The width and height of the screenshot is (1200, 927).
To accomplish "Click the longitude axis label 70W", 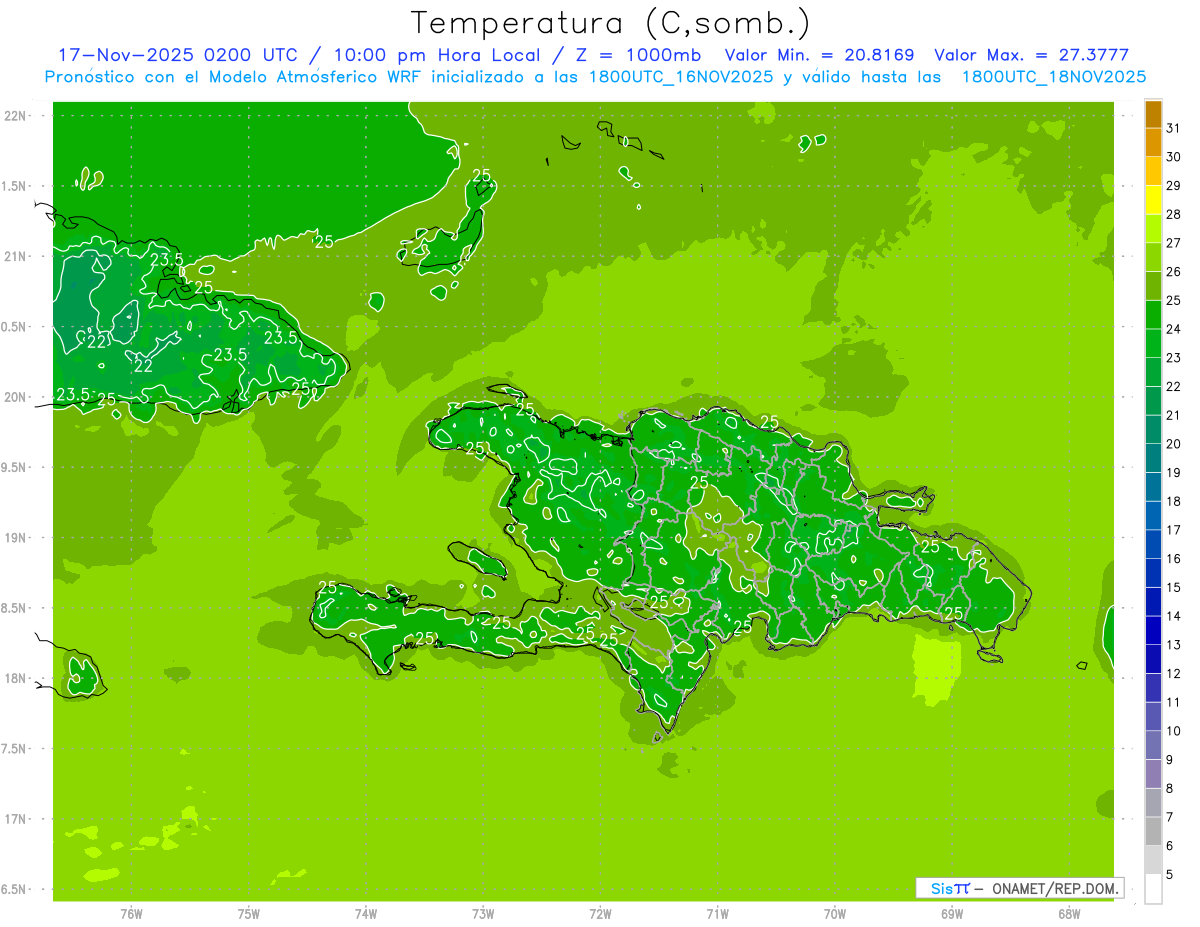I will click(x=835, y=914).
